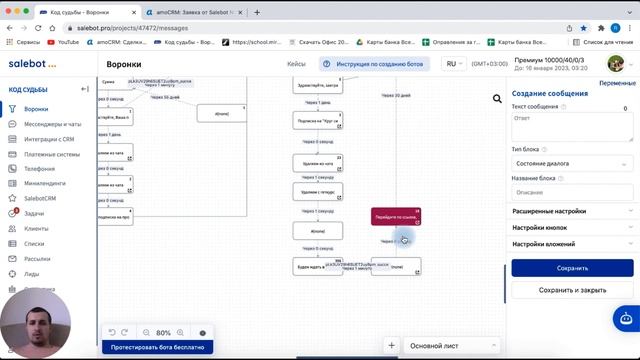Open the Кейсы link
The width and height of the screenshot is (640, 360).
coord(296,64)
